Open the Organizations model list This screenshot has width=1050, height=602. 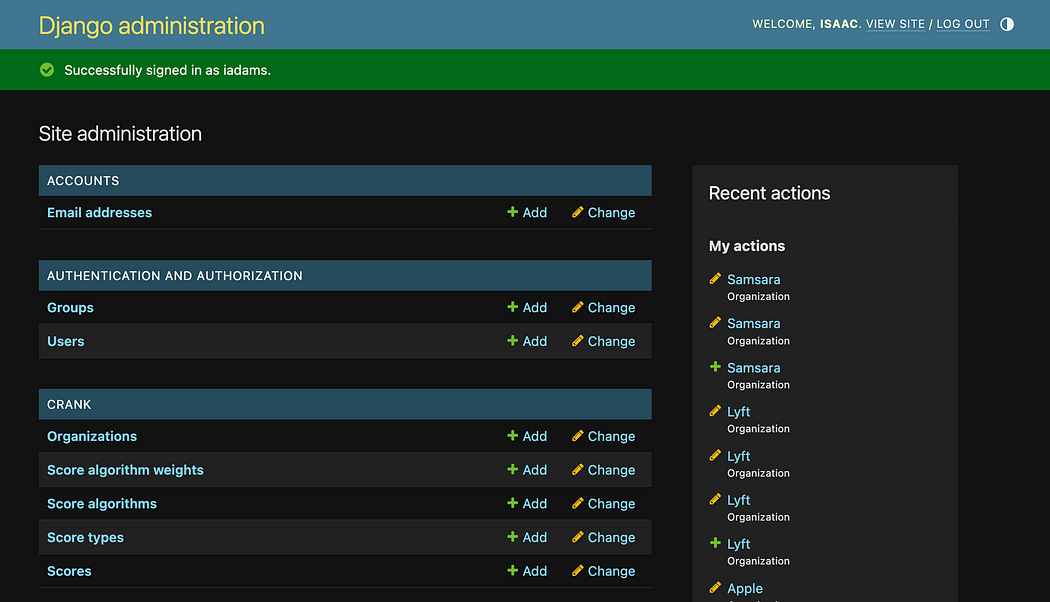[92, 436]
